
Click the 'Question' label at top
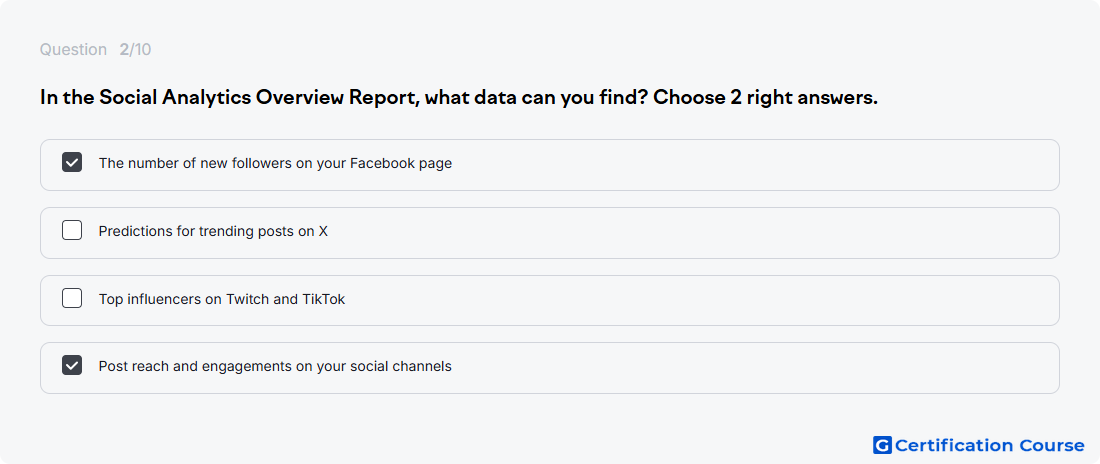click(x=73, y=50)
